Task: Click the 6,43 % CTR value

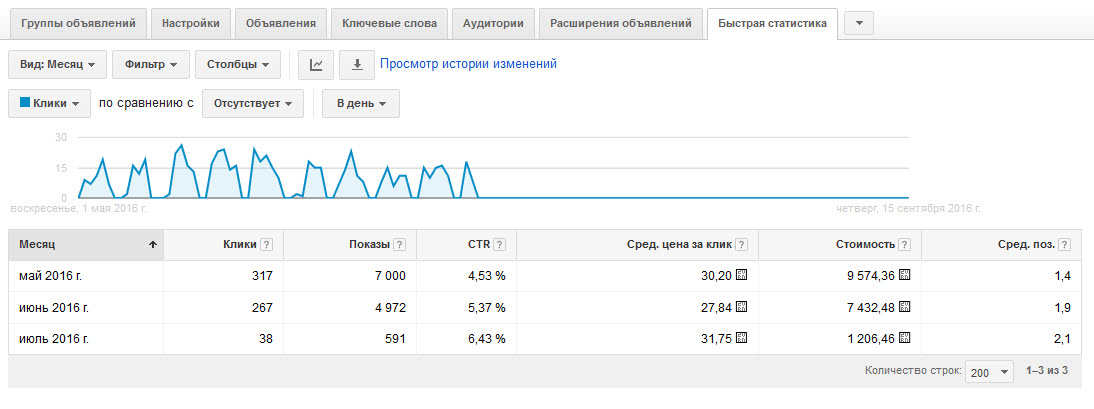Action: click(486, 339)
